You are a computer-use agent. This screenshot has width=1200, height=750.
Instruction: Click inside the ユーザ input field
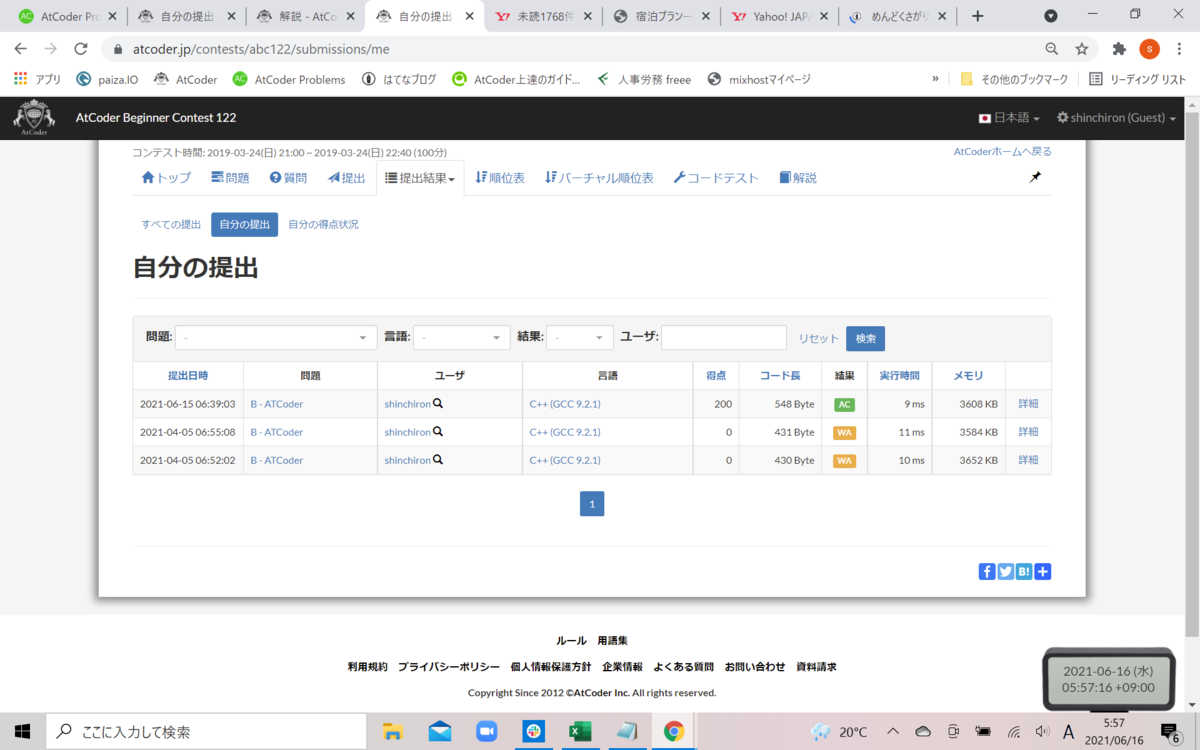click(x=723, y=337)
